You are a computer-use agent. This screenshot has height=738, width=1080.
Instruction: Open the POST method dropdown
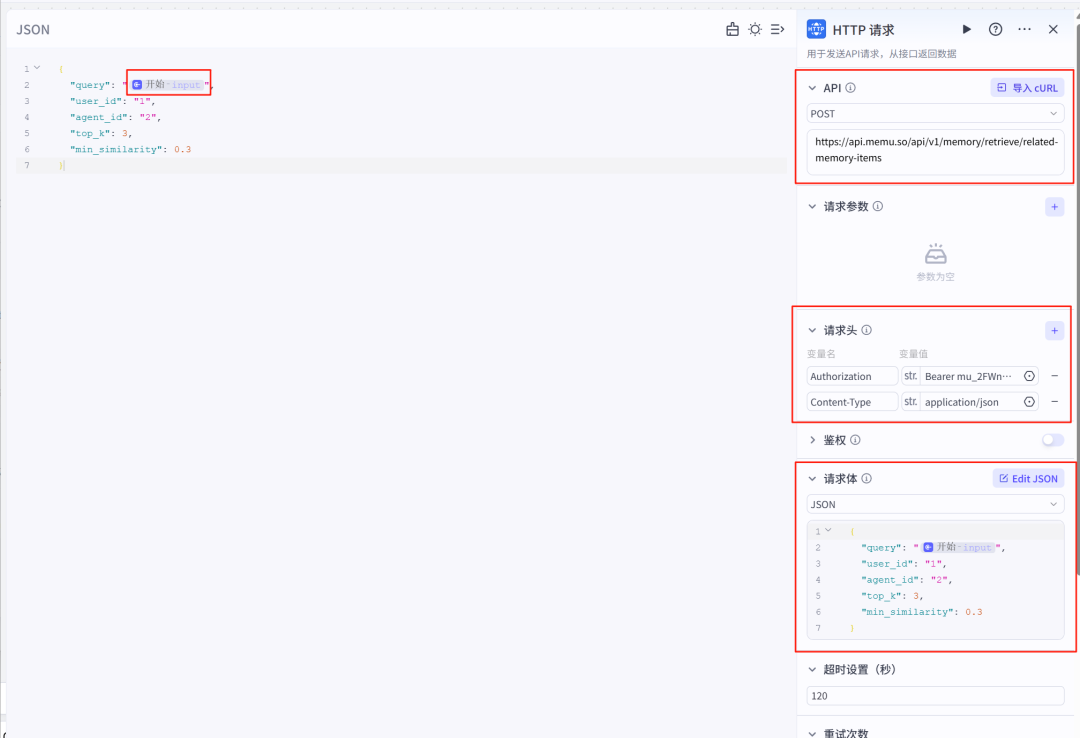click(935, 113)
